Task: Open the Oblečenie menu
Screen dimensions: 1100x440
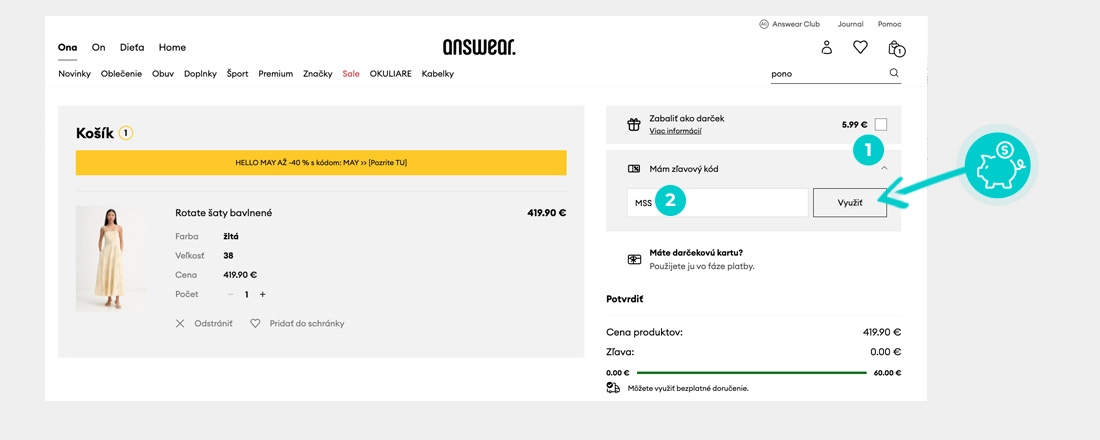Action: (x=121, y=74)
